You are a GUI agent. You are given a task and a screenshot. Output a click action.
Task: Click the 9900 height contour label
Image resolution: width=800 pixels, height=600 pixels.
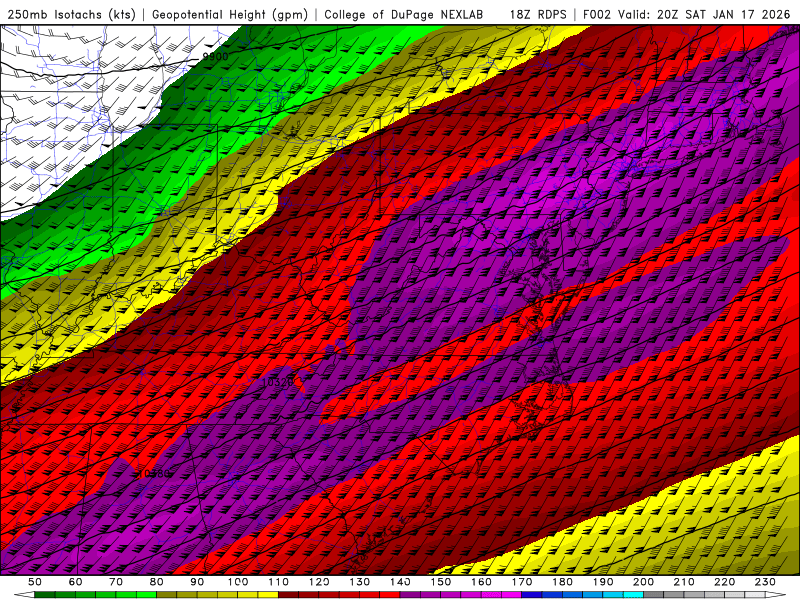pyautogui.click(x=215, y=57)
